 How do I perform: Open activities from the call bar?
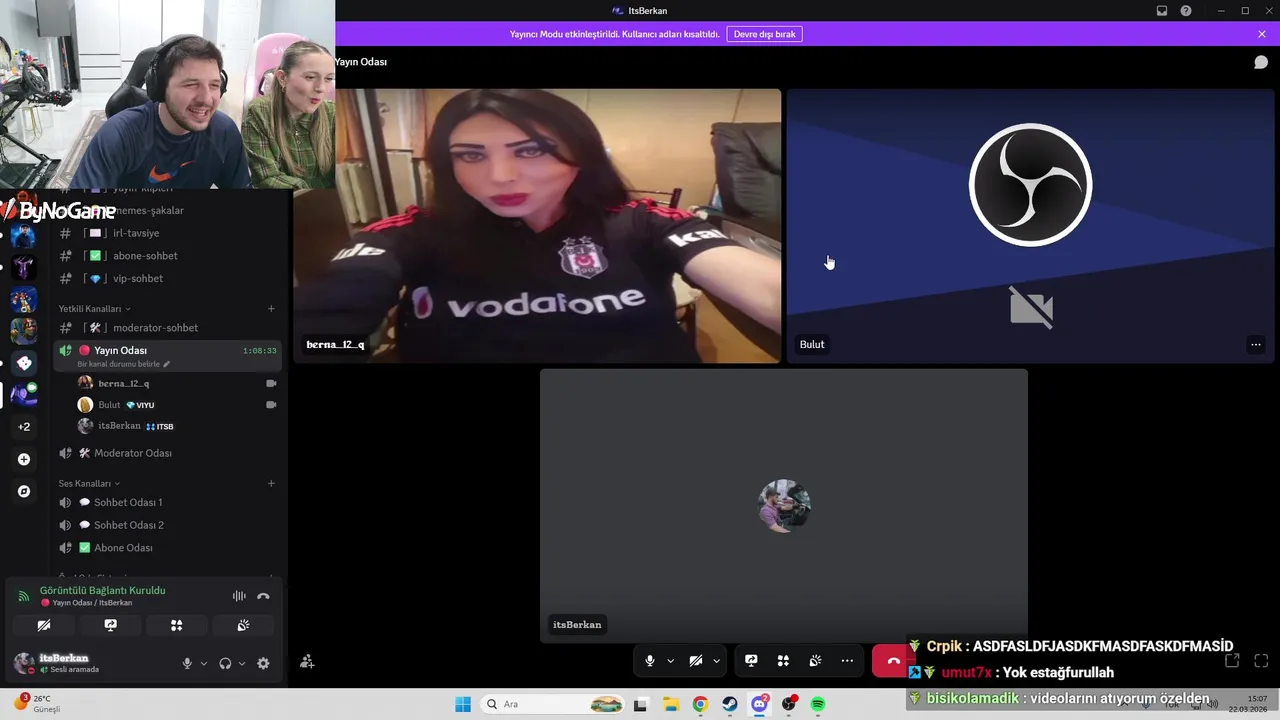783,660
